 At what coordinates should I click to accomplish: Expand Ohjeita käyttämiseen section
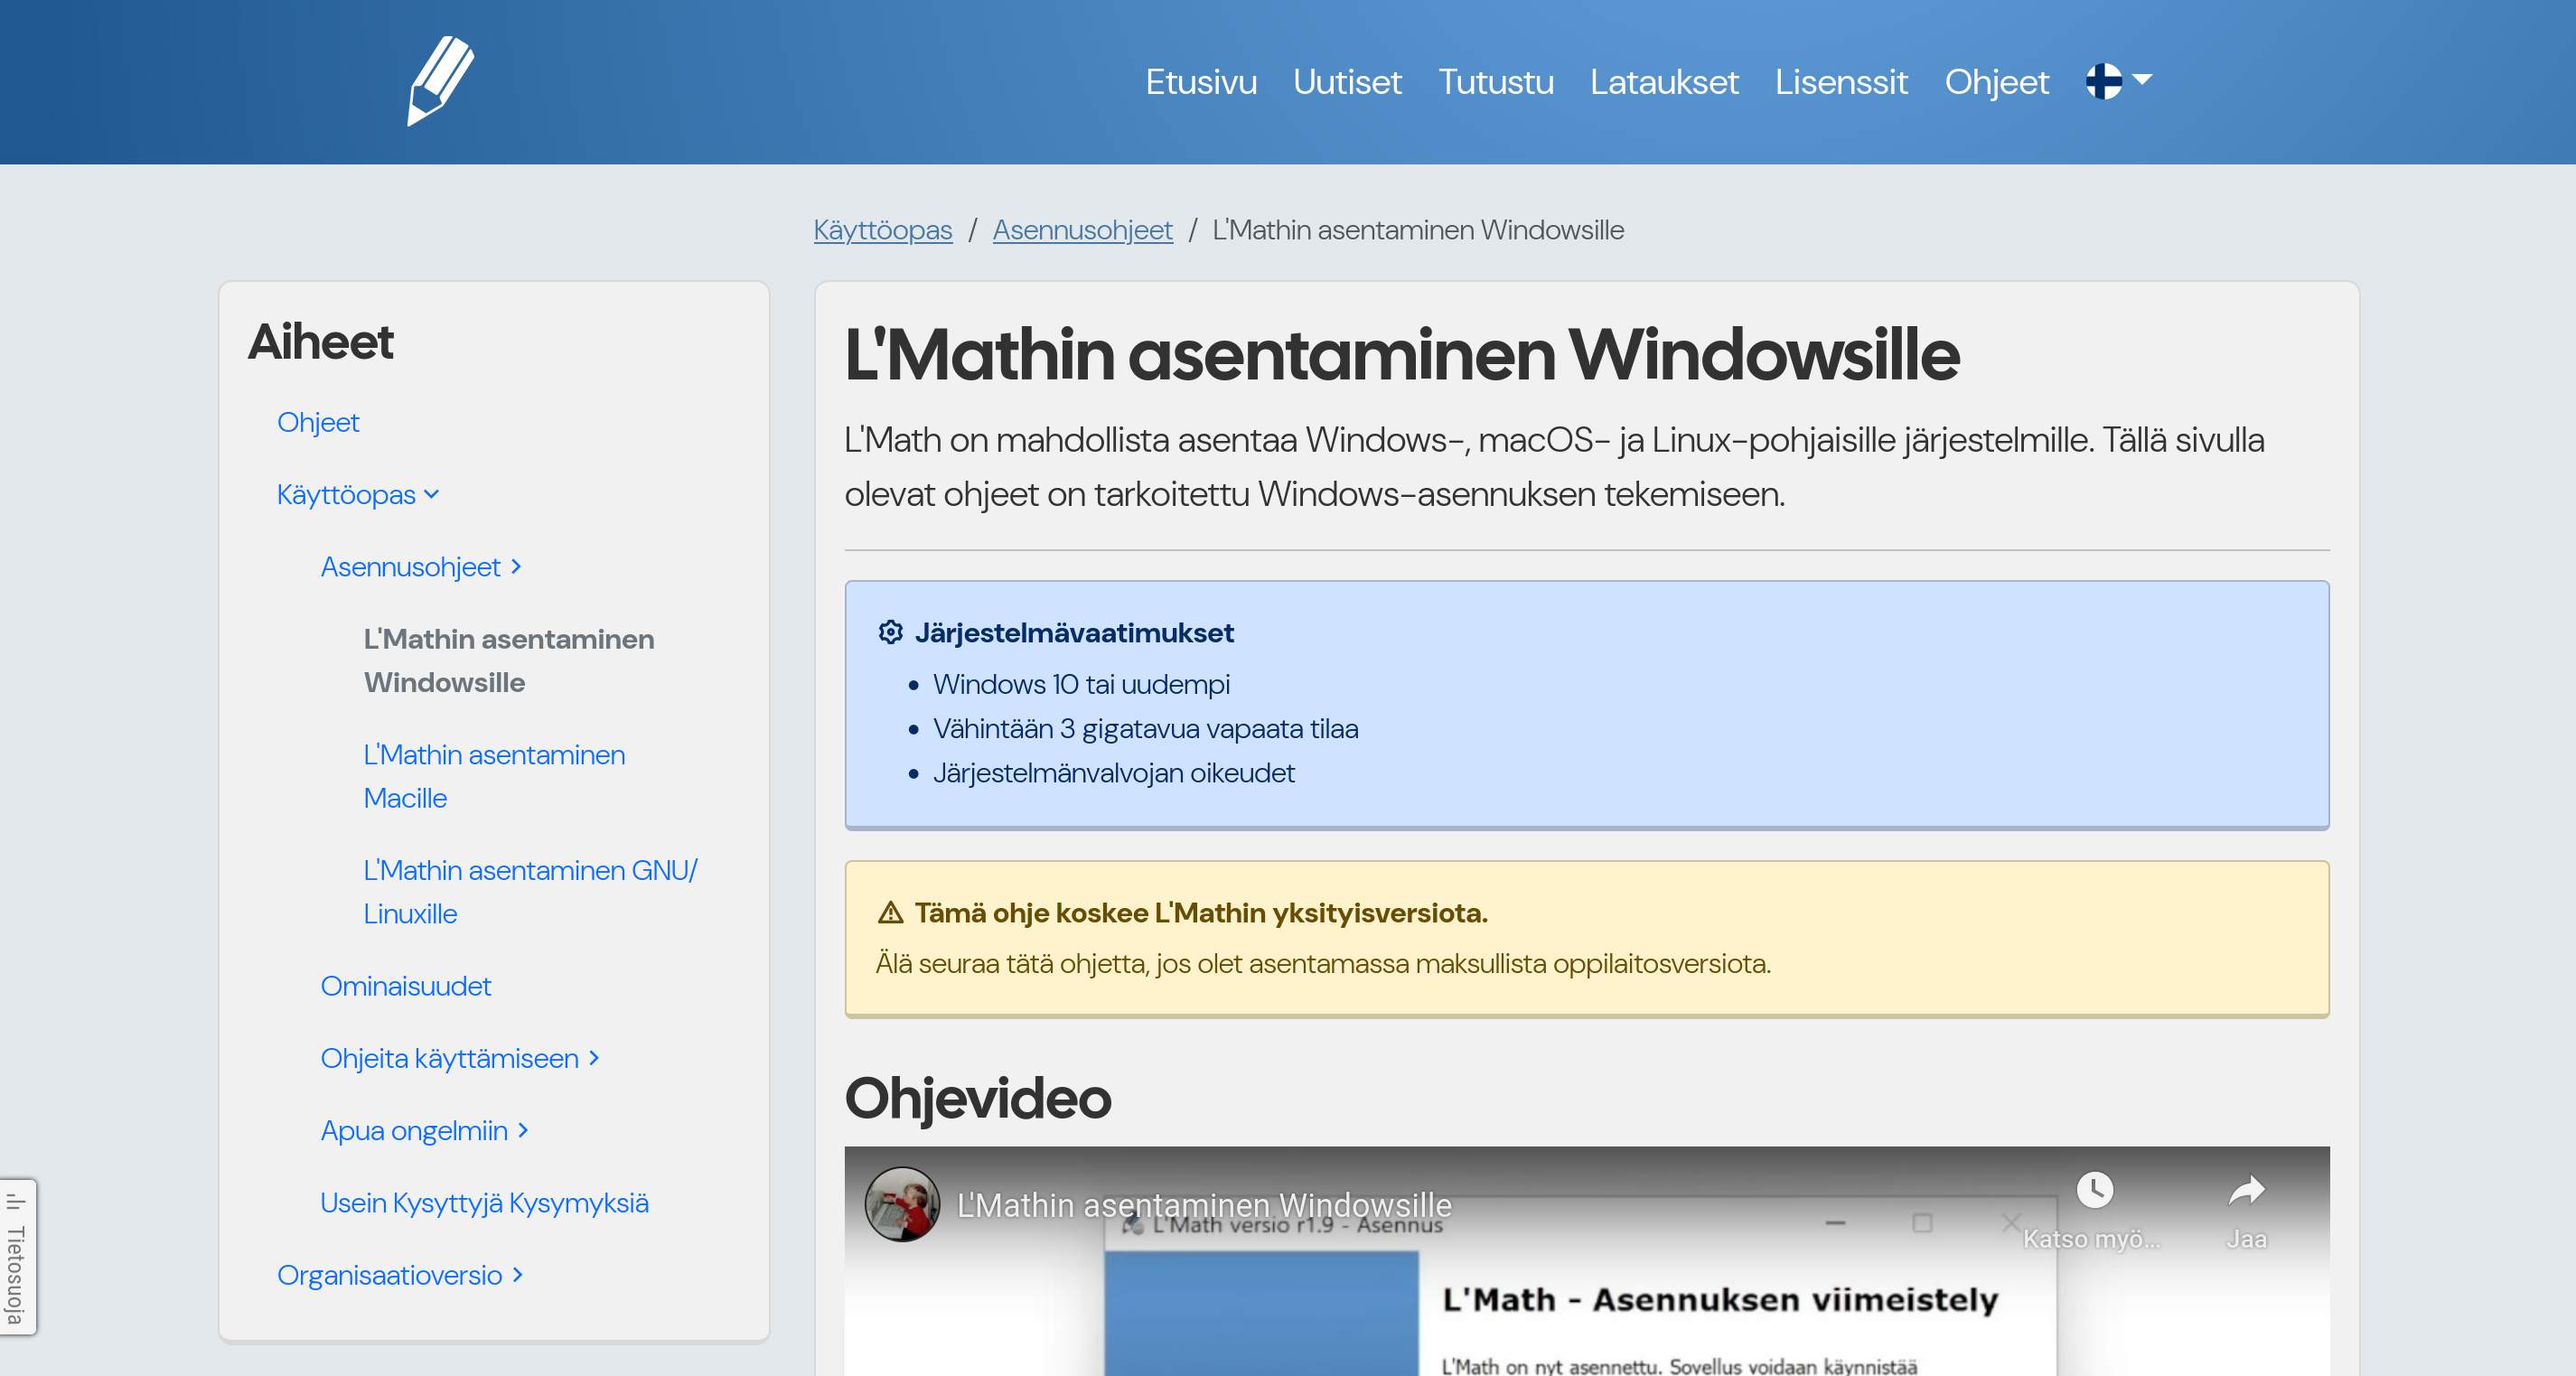click(x=460, y=1058)
